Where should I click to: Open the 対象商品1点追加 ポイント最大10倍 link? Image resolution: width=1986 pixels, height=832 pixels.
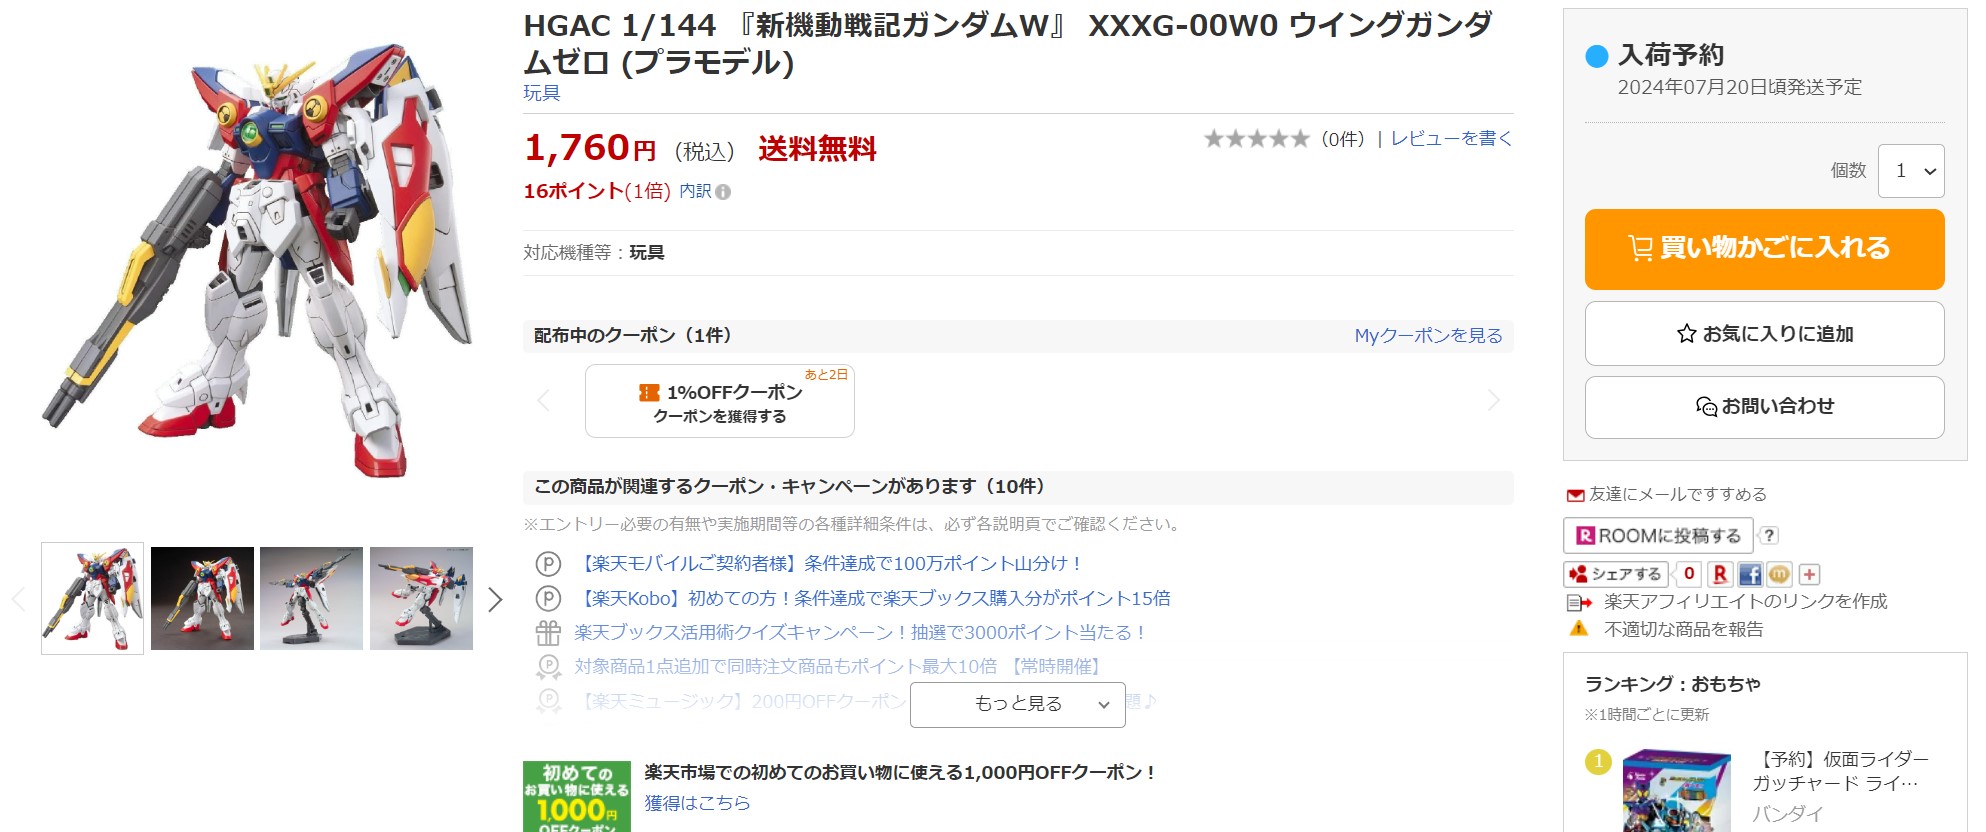pos(838,667)
